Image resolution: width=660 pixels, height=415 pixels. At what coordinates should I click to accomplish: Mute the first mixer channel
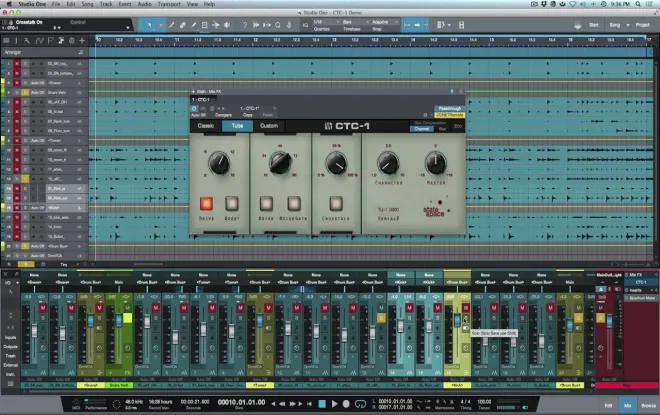(43, 308)
